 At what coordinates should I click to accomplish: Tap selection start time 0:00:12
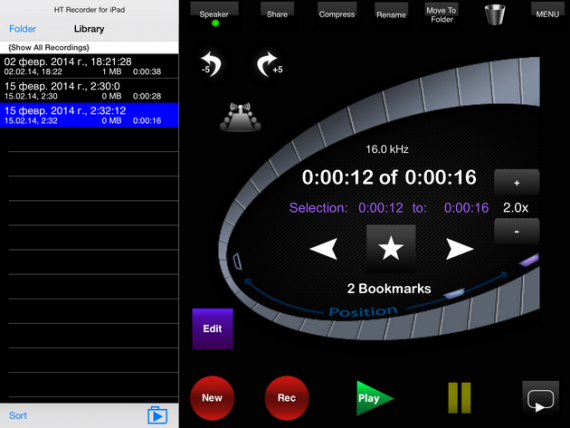[x=381, y=208]
